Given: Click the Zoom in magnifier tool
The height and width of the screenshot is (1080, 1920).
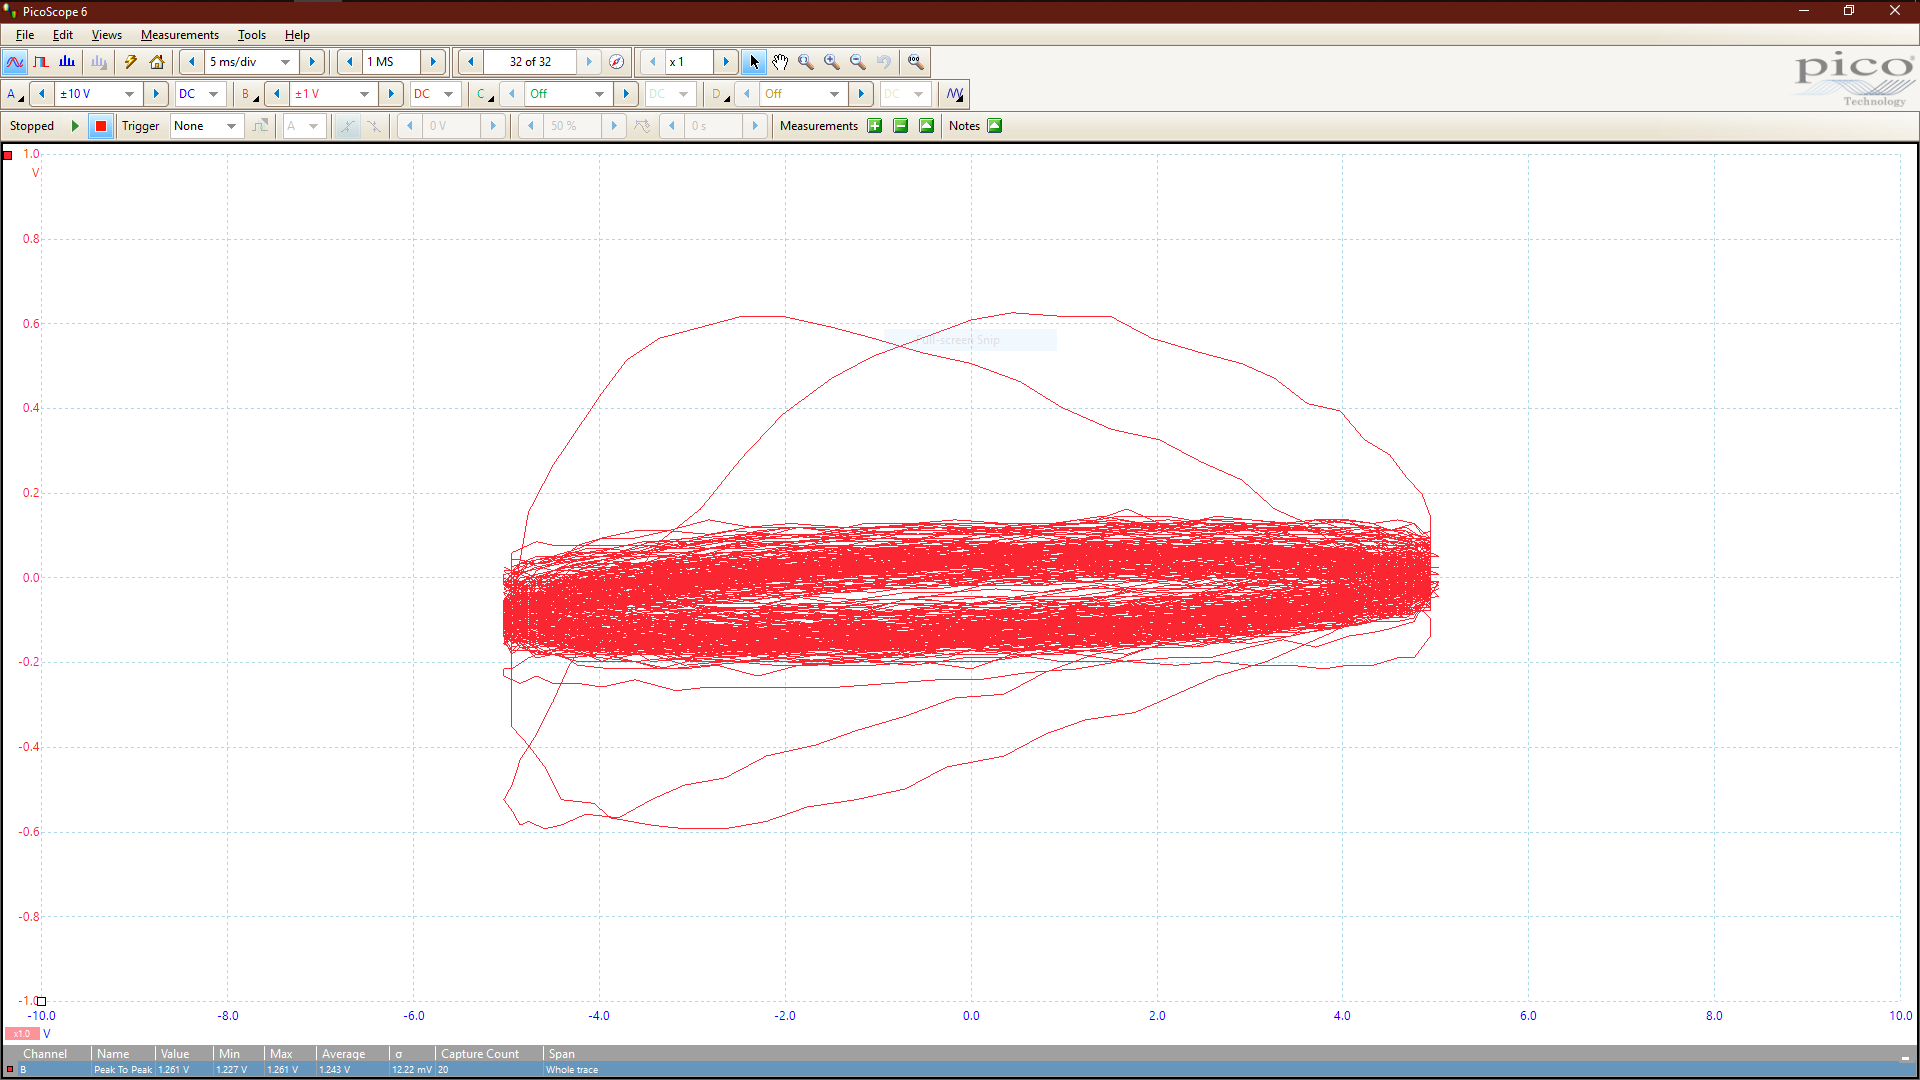Looking at the screenshot, I should [x=832, y=62].
